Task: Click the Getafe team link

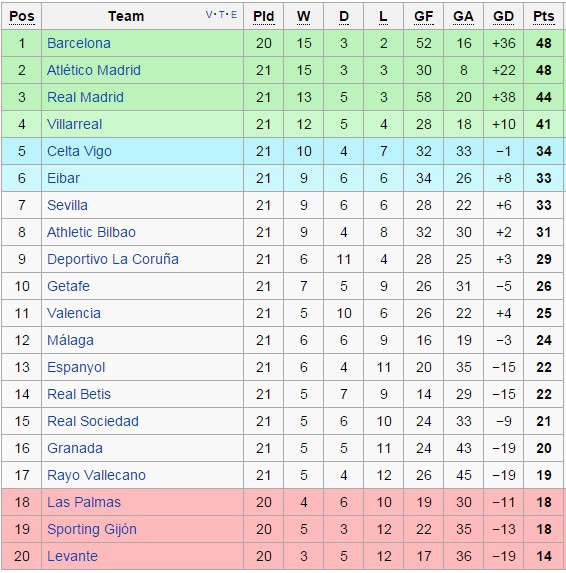Action: tap(68, 286)
